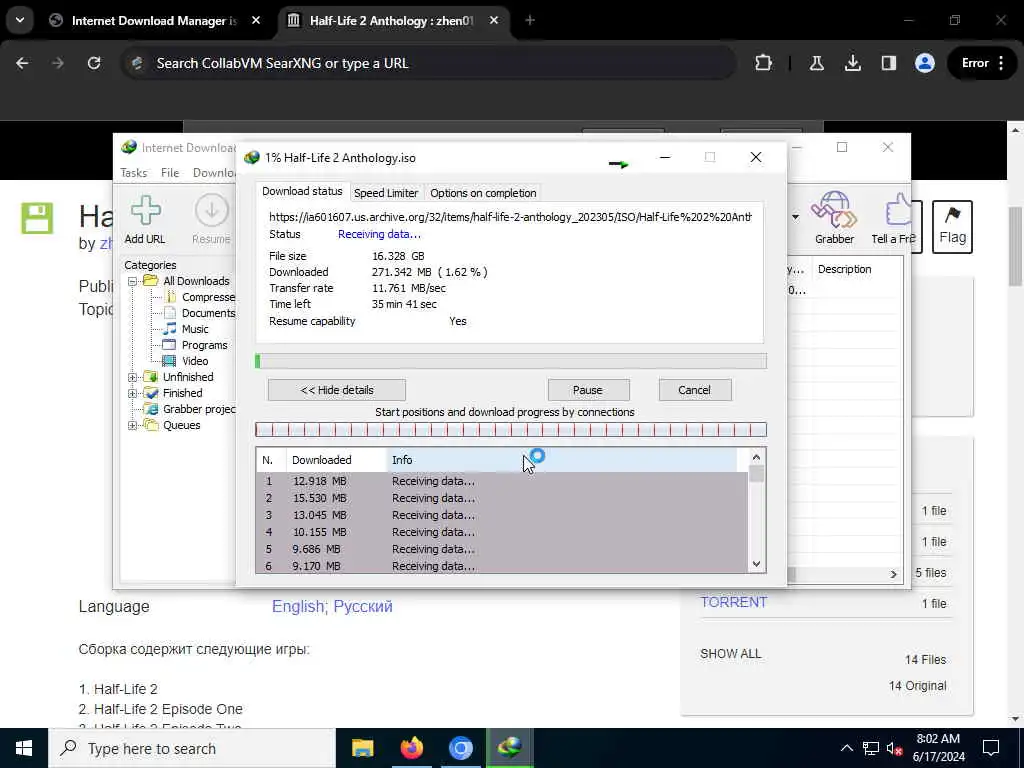
Task: Expand the Queues tree node
Action: tap(133, 426)
